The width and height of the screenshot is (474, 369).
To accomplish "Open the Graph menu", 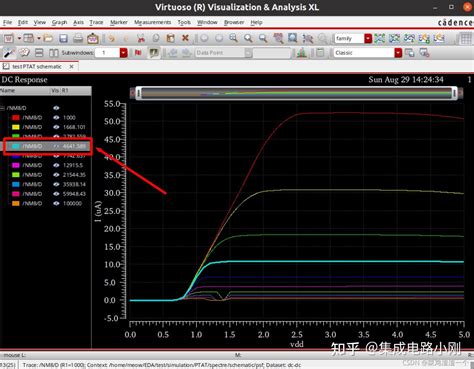I will coord(59,22).
